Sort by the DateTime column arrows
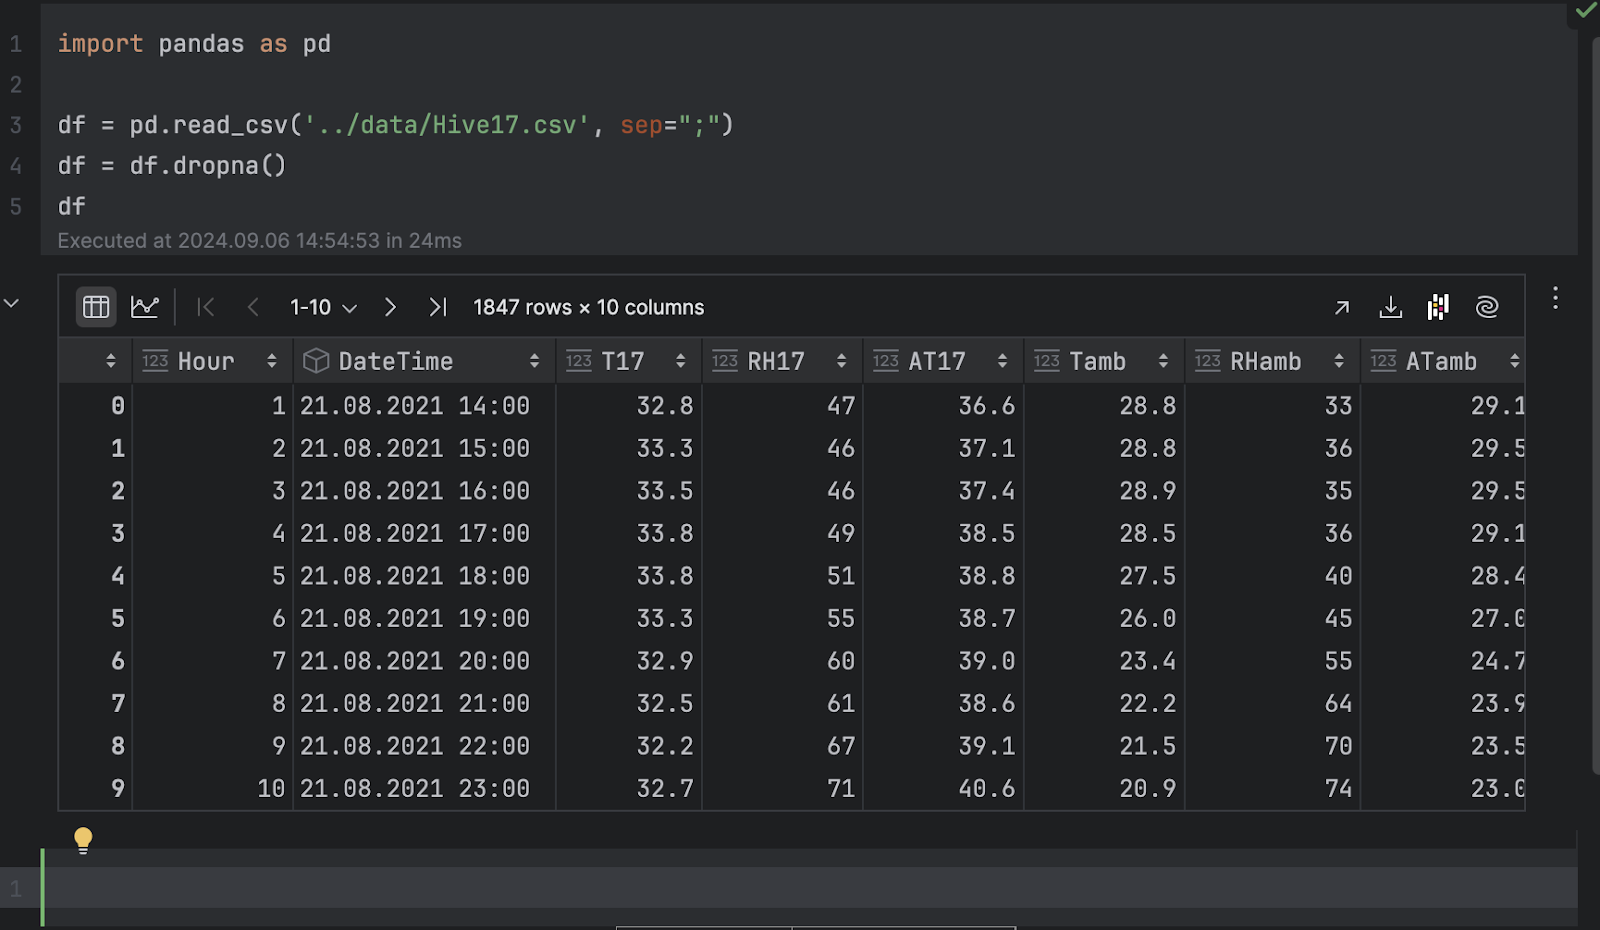Viewport: 1600px width, 930px height. tap(534, 361)
